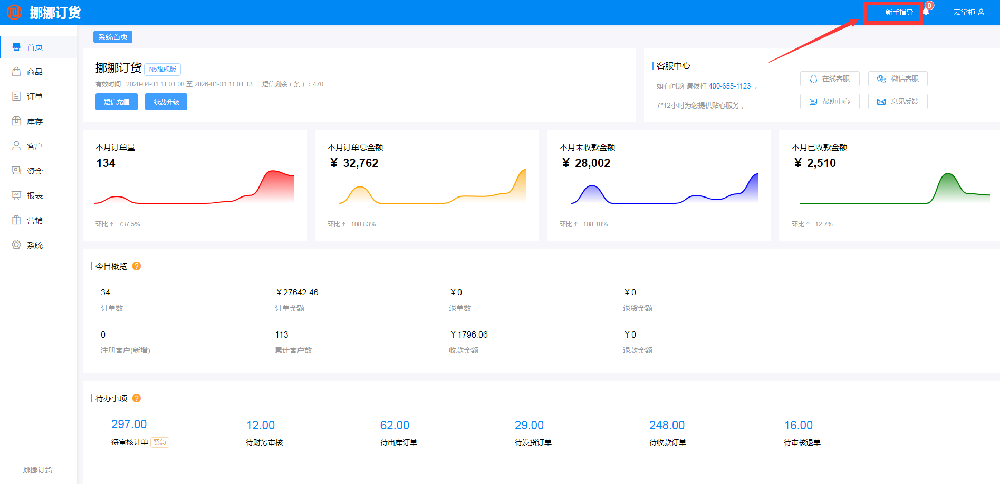Open the 297.00 pending item link
This screenshot has height=484, width=1000.
coord(129,425)
